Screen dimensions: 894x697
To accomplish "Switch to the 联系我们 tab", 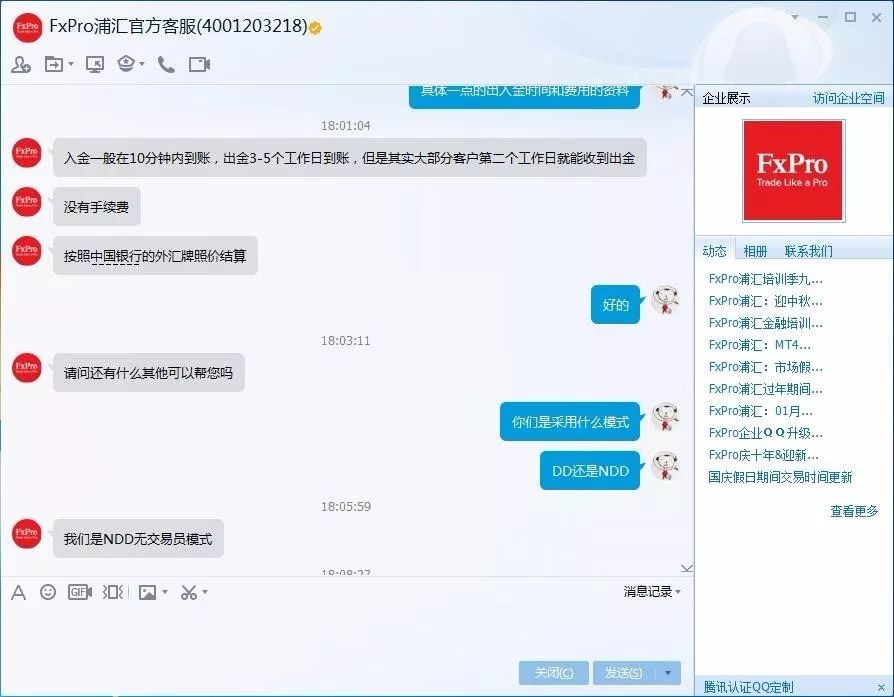I will (809, 250).
